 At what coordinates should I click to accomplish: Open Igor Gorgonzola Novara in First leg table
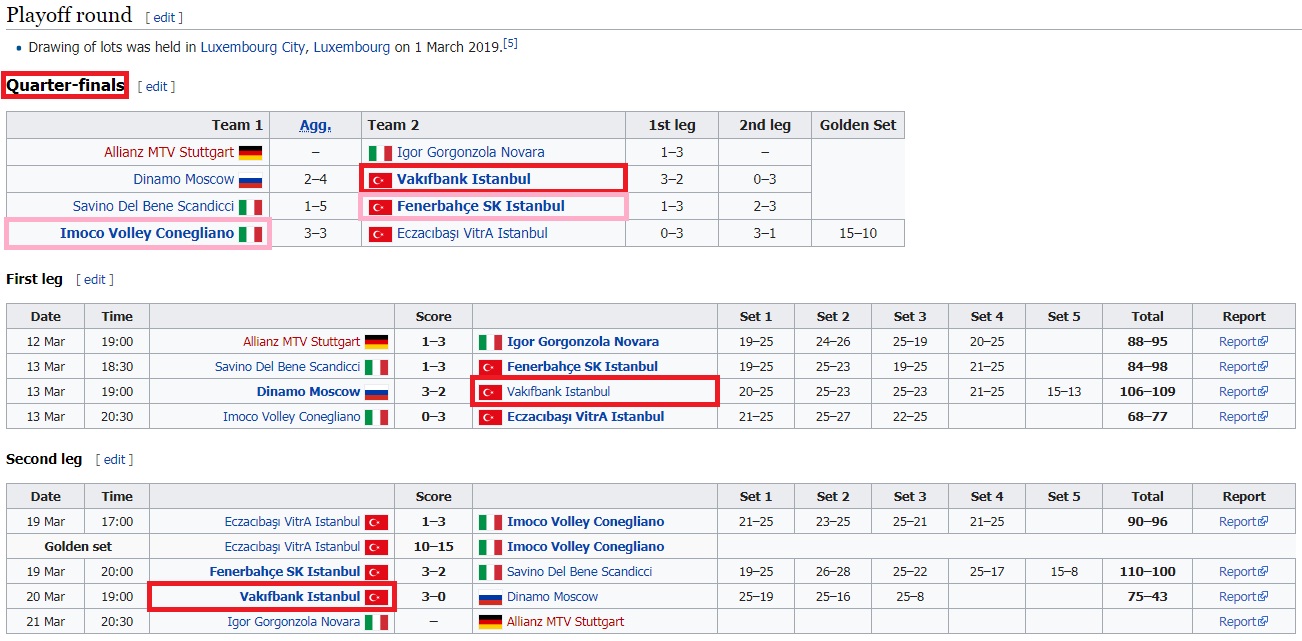click(x=582, y=342)
